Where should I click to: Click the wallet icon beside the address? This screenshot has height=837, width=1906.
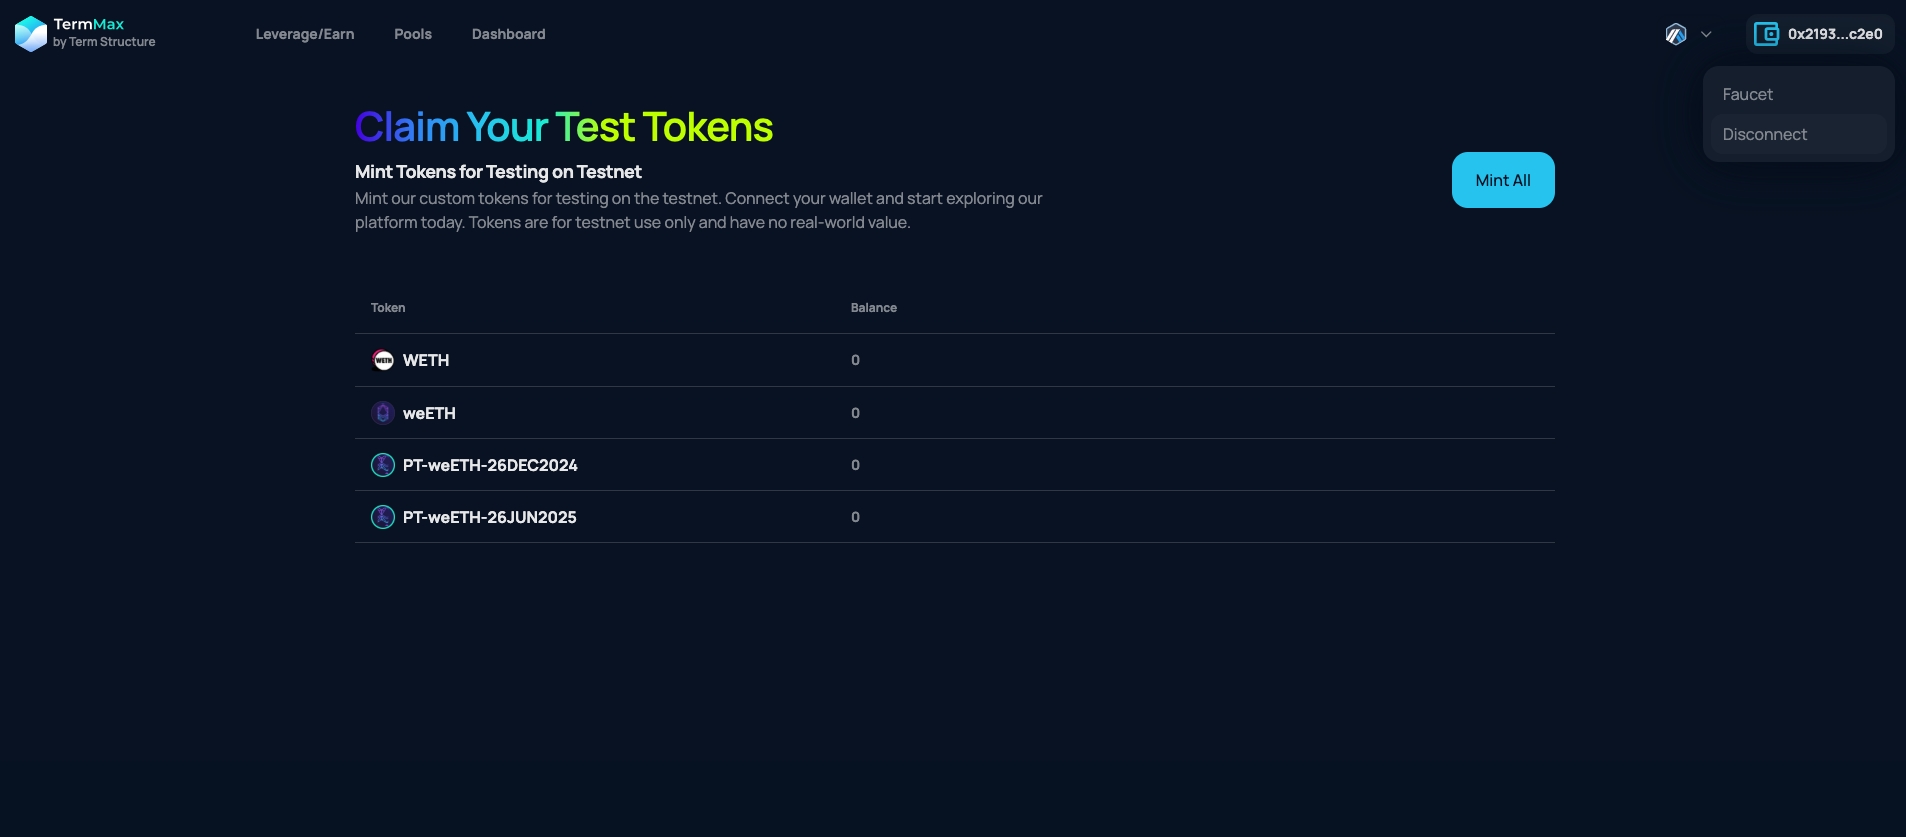[x=1766, y=34]
